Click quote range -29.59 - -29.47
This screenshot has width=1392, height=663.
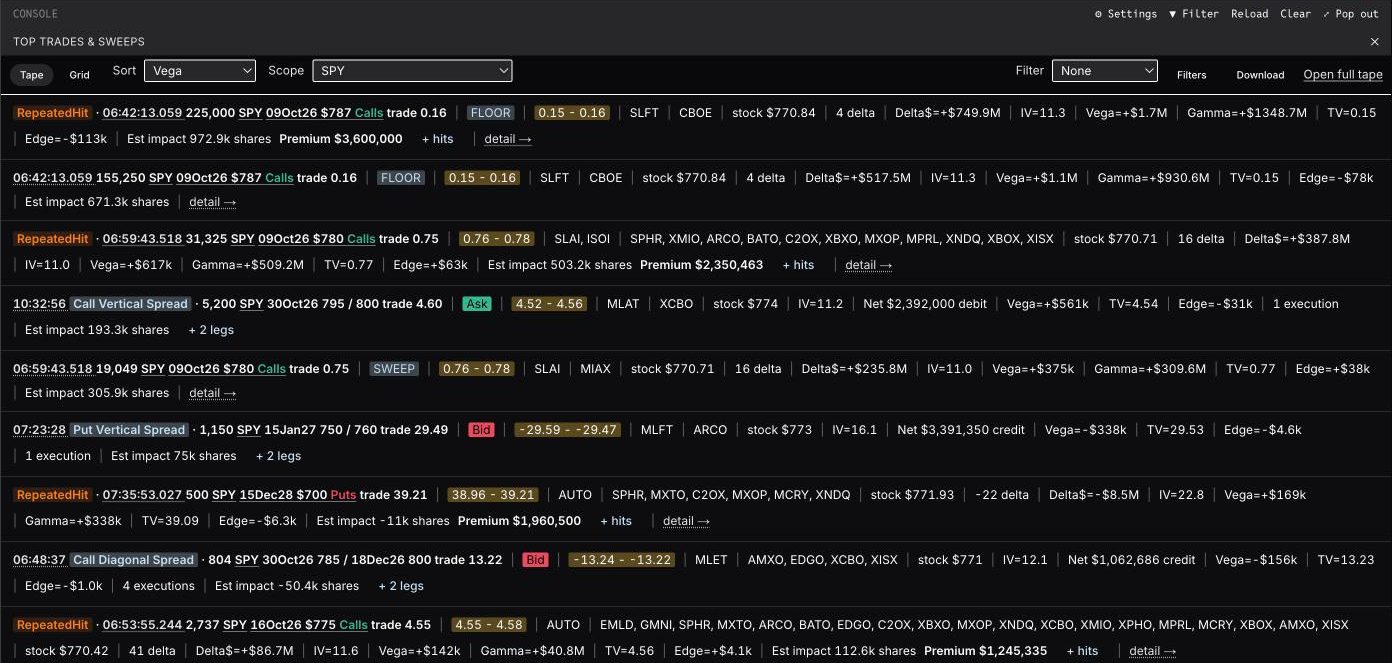tap(568, 430)
